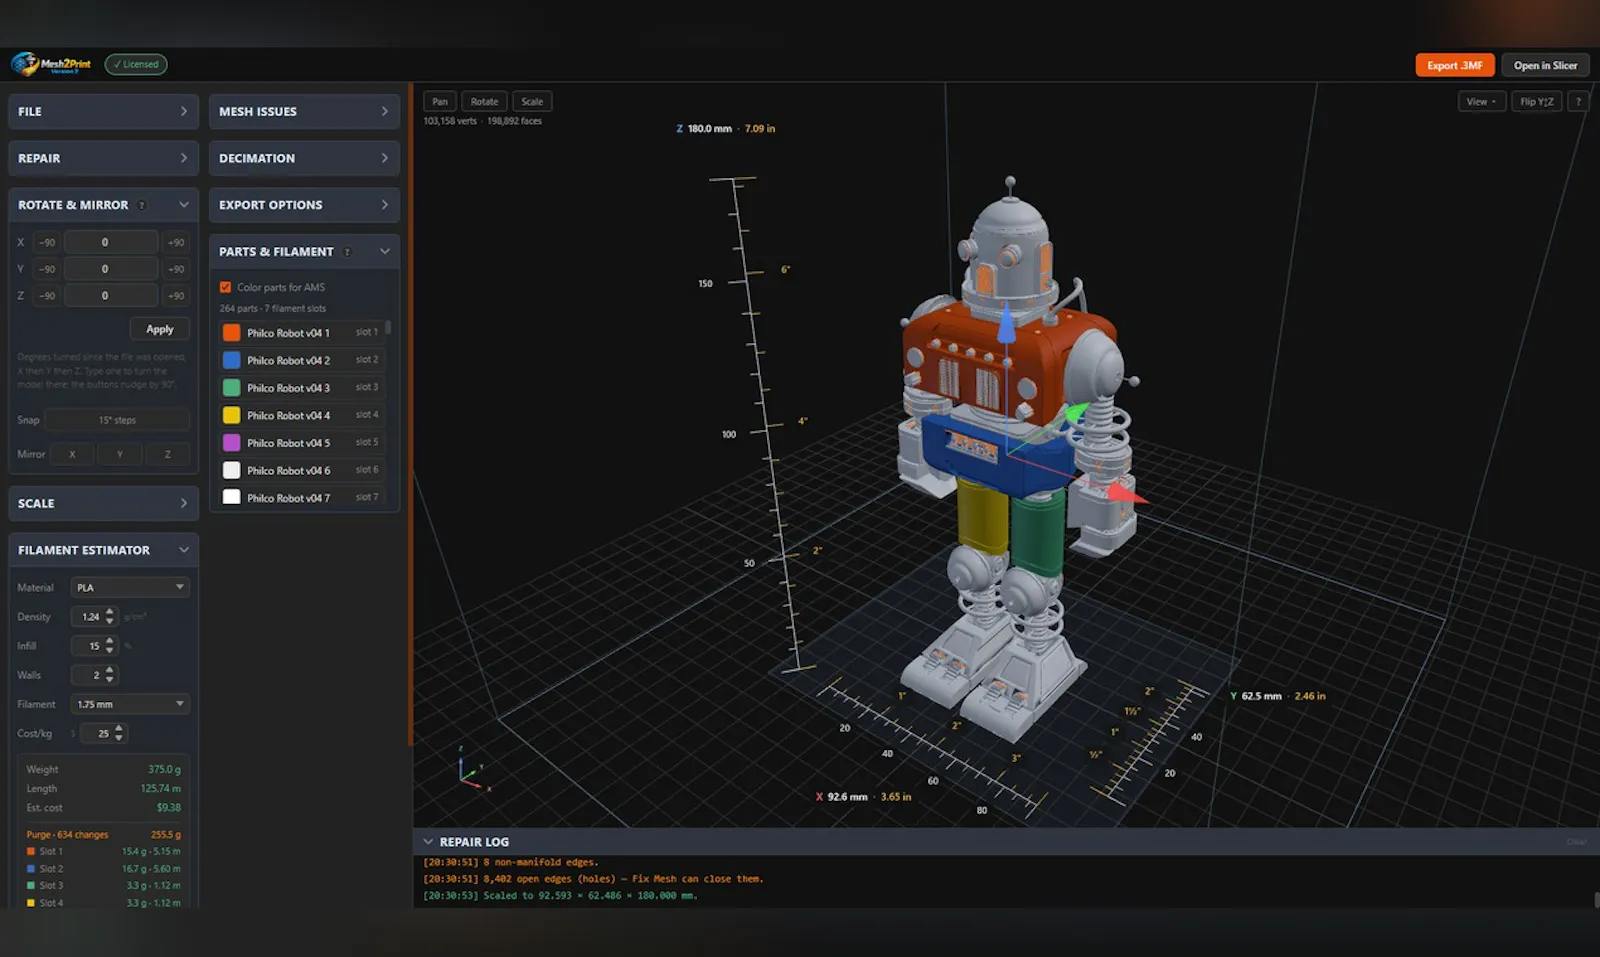Image resolution: width=1600 pixels, height=957 pixels.
Task: Rotate Y by +90 degrees
Action: [x=176, y=269]
